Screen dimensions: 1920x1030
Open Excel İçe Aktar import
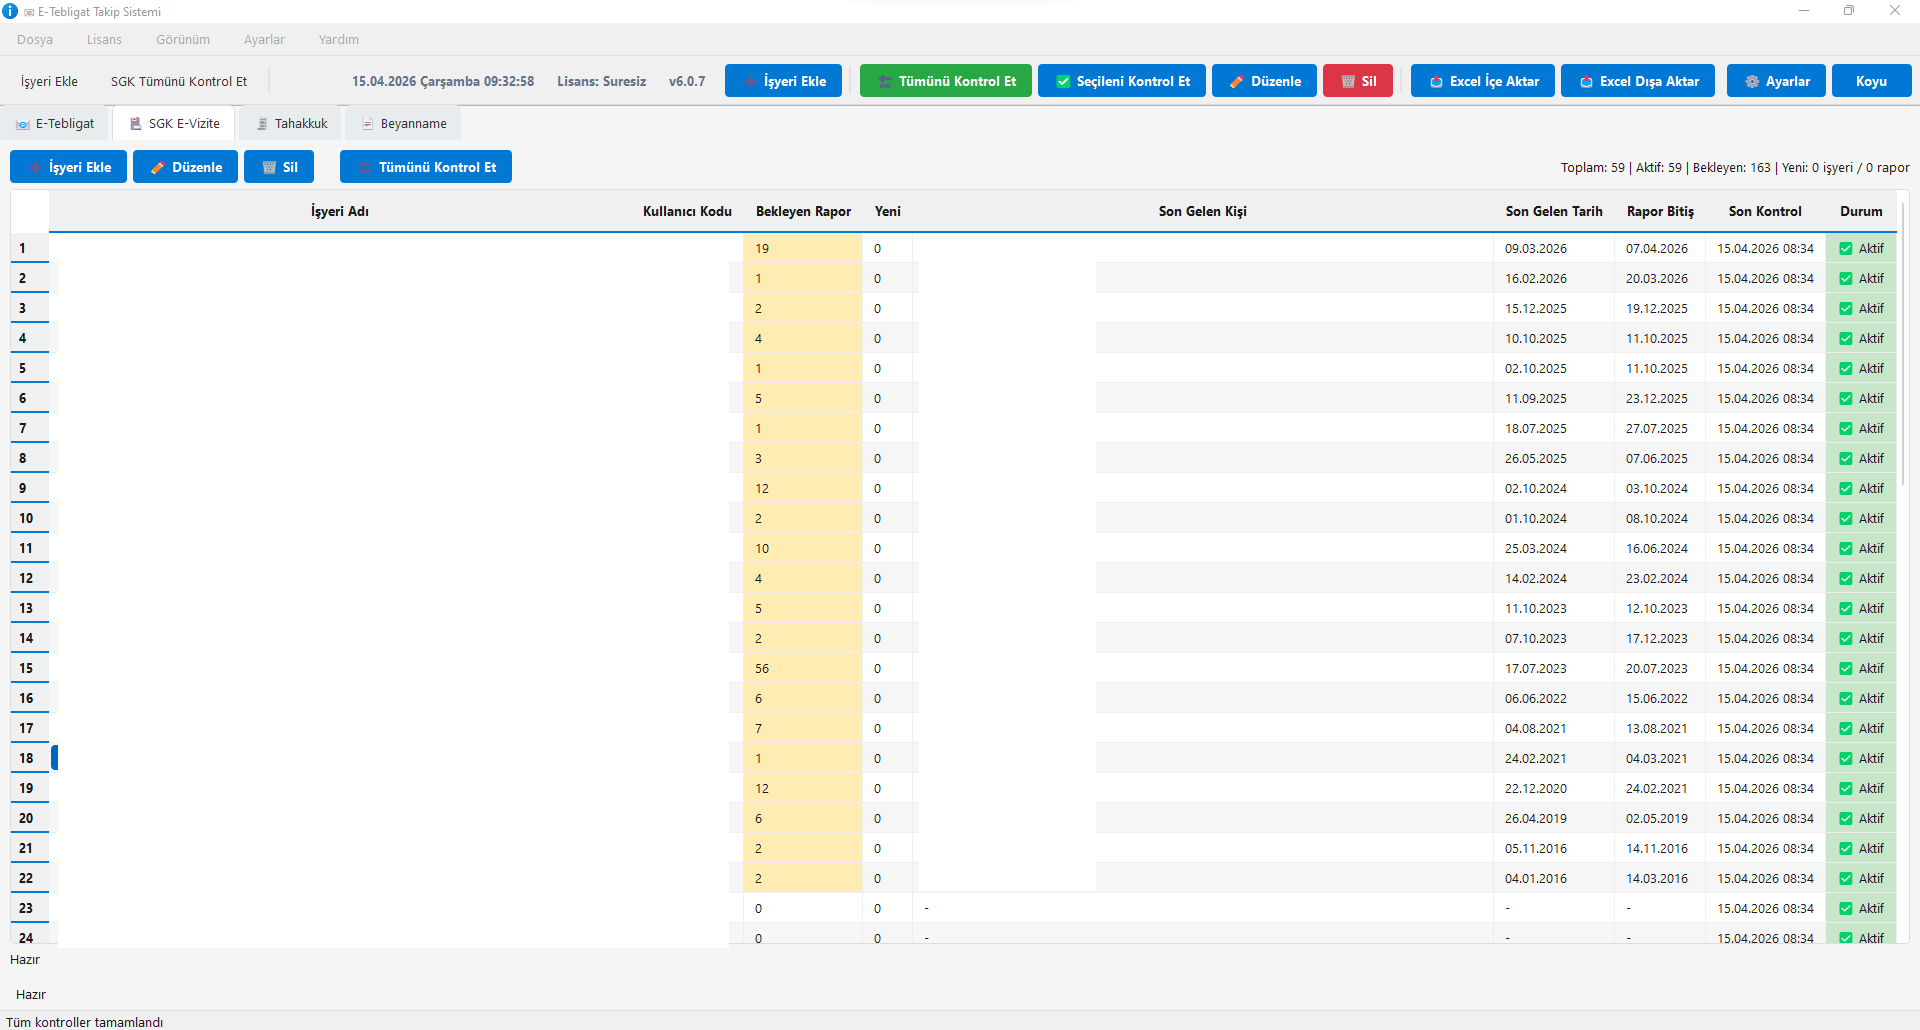(x=1482, y=81)
